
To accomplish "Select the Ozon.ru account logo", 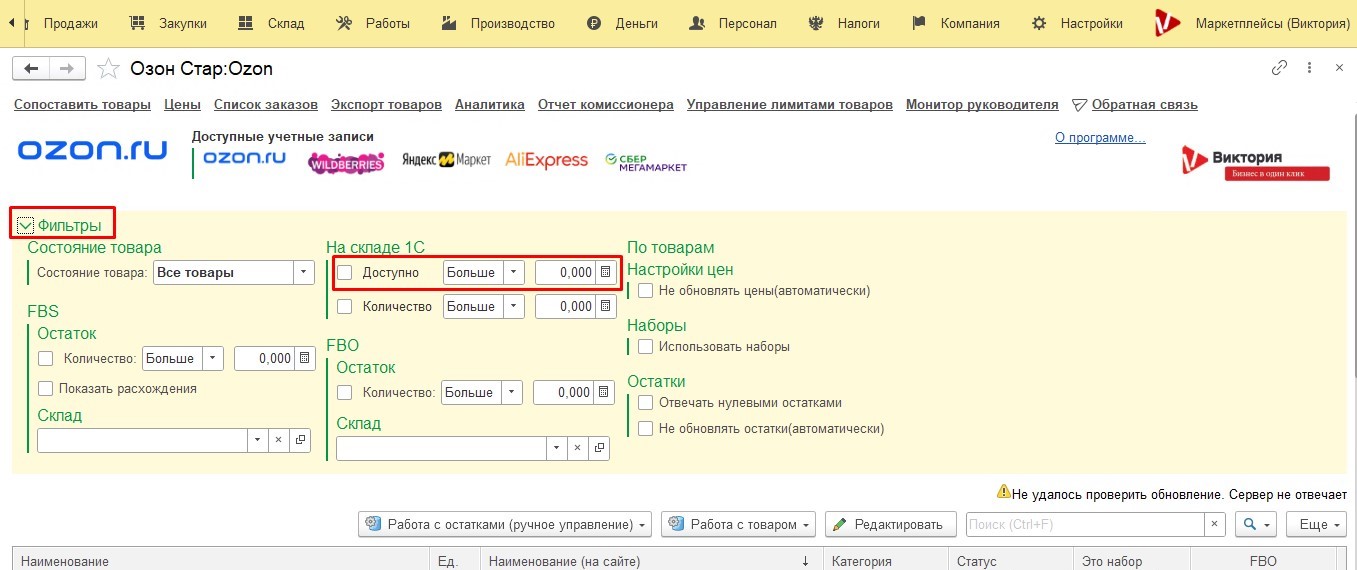I will coord(245,159).
